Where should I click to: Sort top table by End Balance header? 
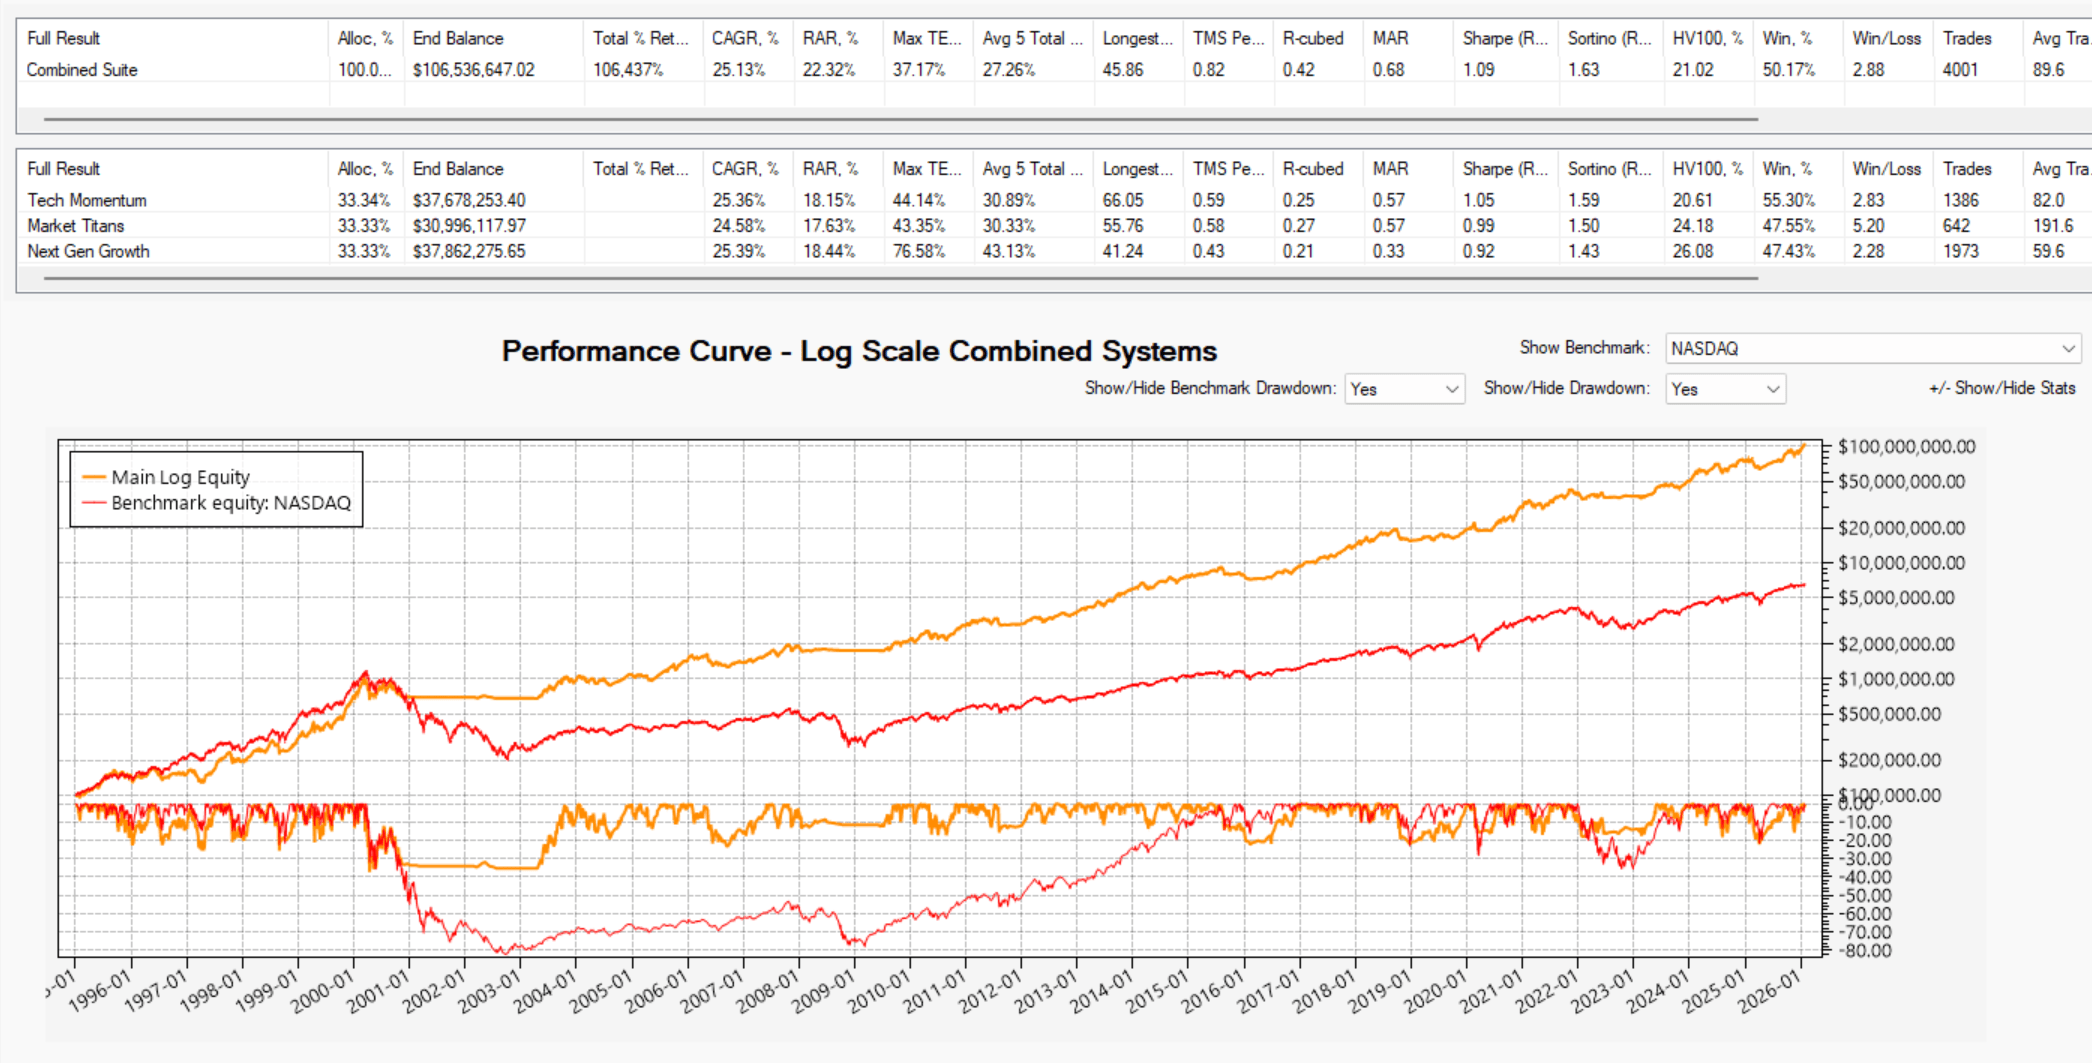click(x=458, y=38)
